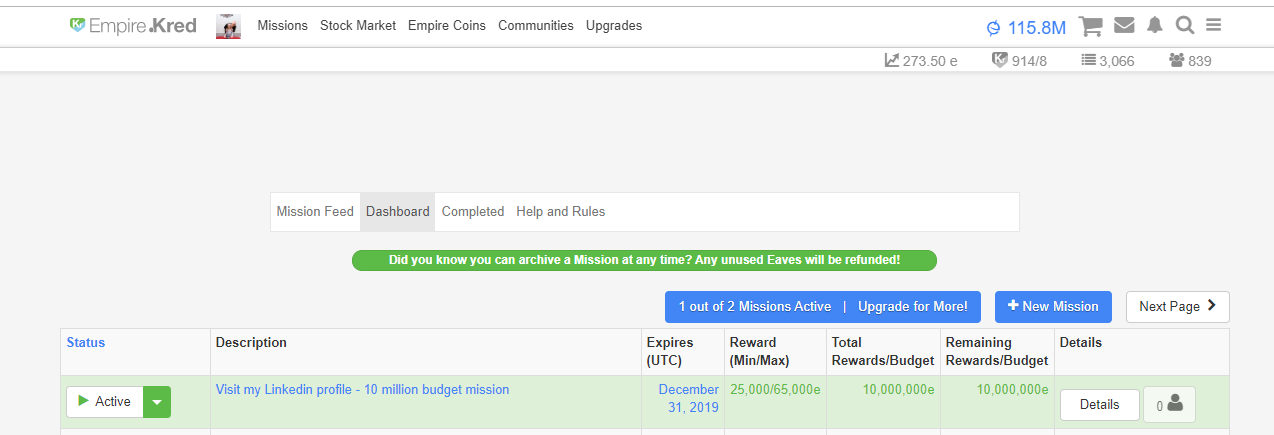Open the search magnifier icon
This screenshot has height=435, width=1274.
pos(1185,26)
